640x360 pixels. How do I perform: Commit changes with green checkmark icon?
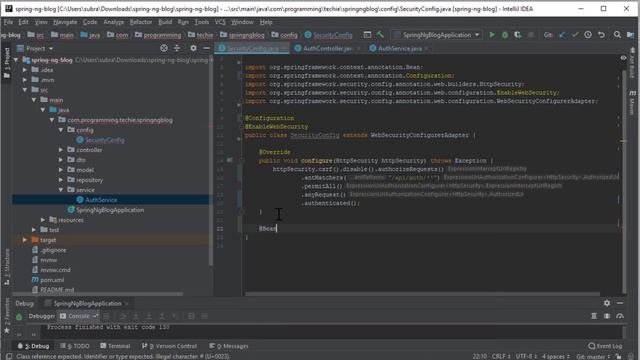(575, 35)
